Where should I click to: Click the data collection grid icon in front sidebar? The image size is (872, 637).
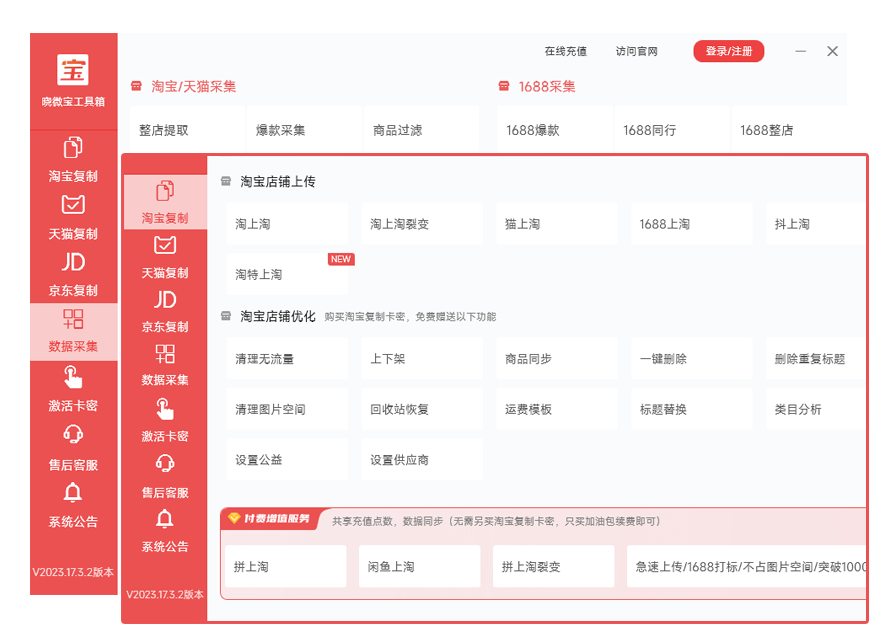click(165, 354)
